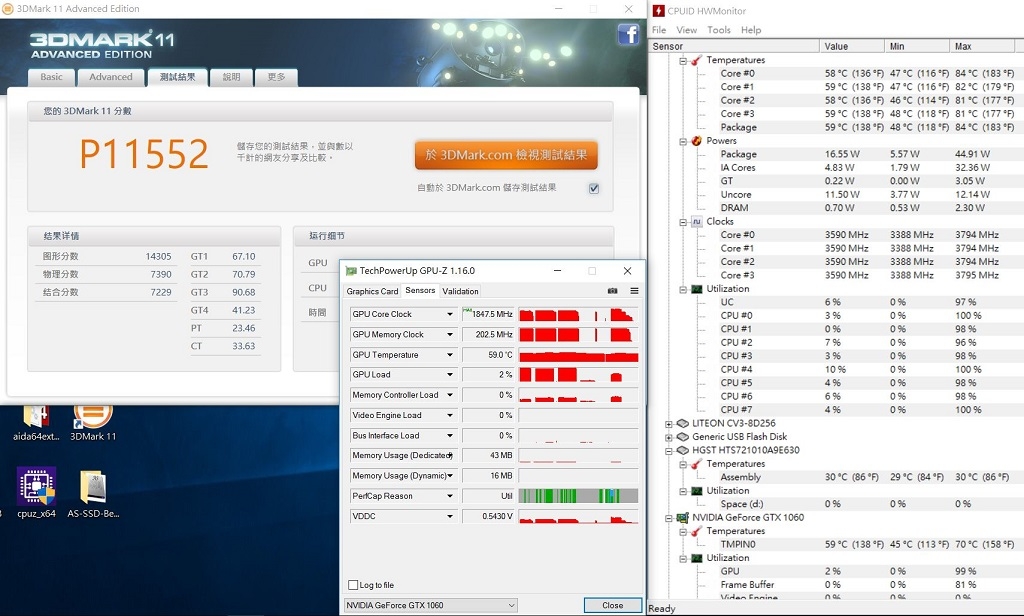Switch to Graphics Card tab in GPU-Z
The height and width of the screenshot is (616, 1024).
point(372,291)
